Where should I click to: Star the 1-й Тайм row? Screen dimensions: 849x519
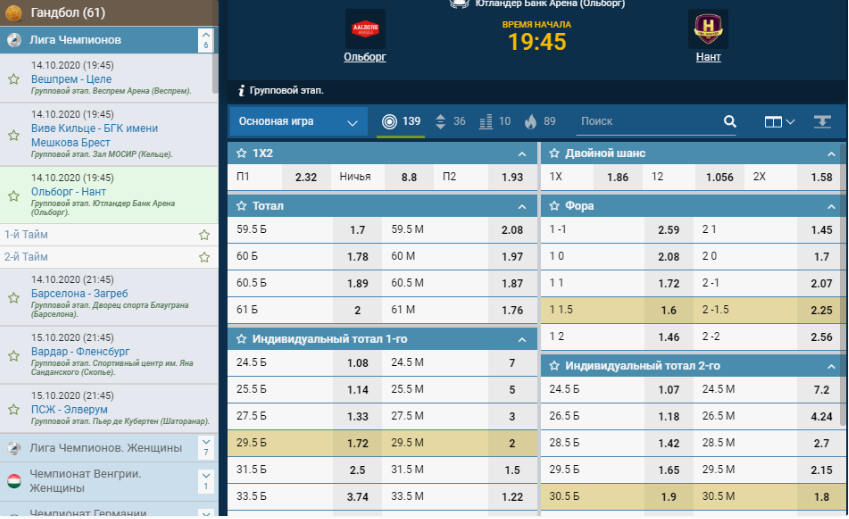[204, 235]
